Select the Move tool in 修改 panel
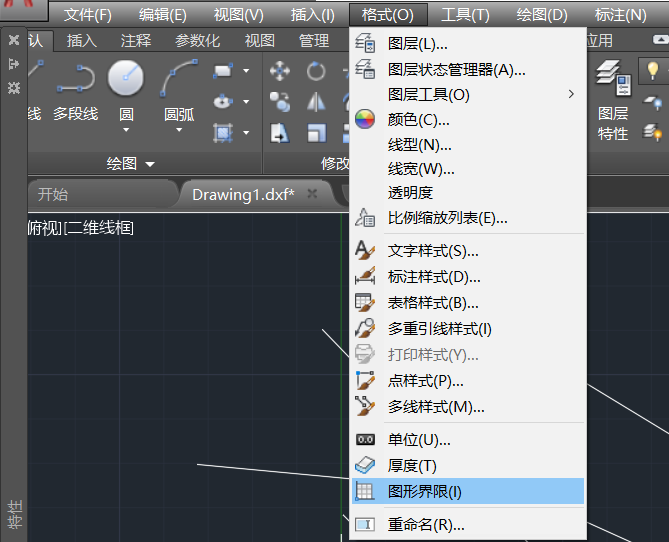Image resolution: width=669 pixels, height=542 pixels. click(280, 71)
